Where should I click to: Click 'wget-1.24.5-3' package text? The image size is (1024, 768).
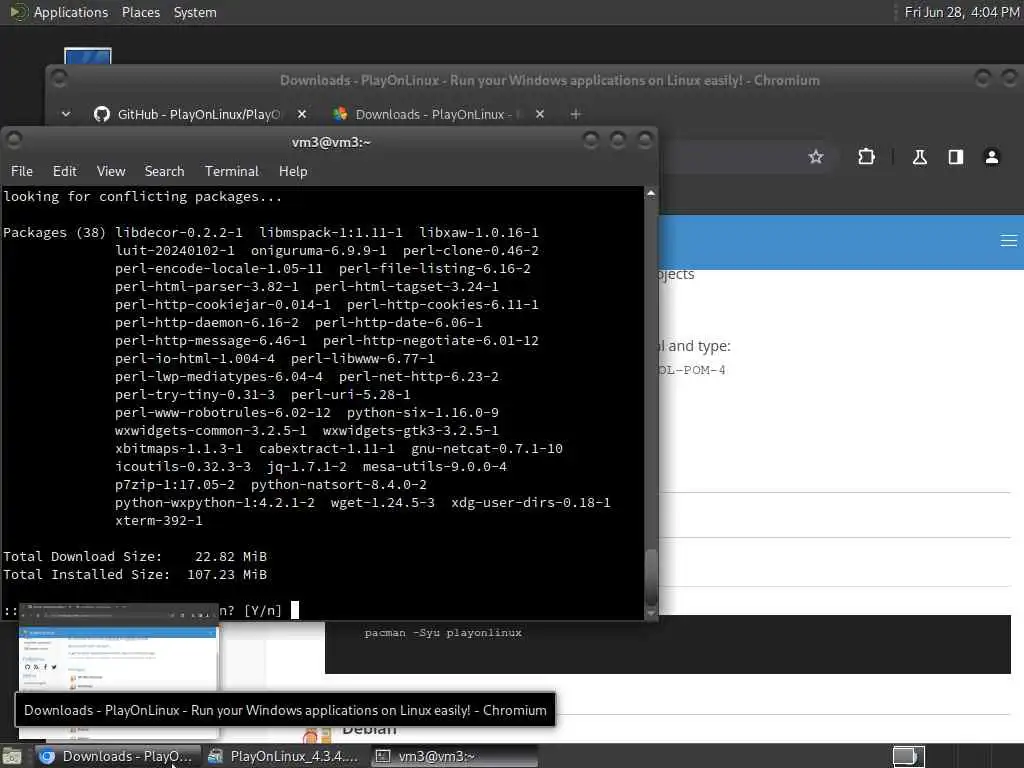383,503
